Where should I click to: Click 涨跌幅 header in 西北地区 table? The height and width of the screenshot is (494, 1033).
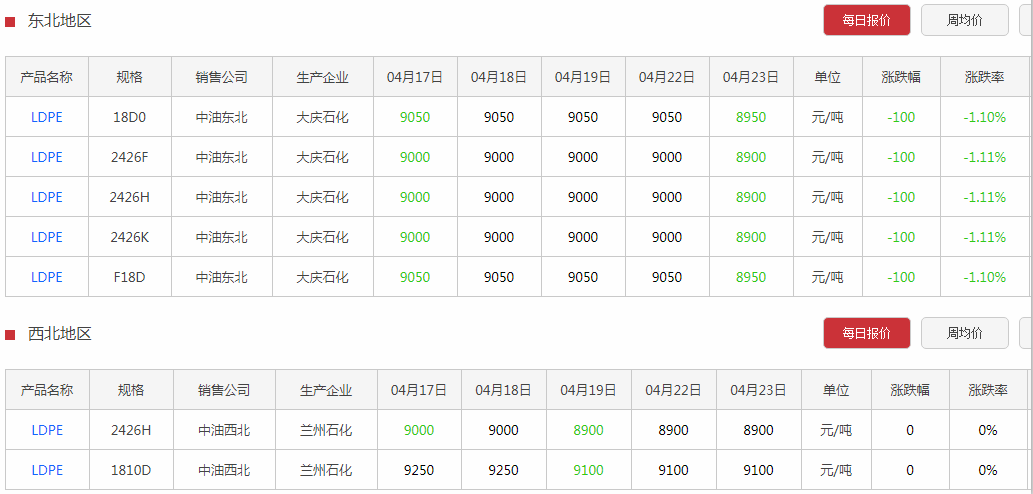(x=910, y=390)
